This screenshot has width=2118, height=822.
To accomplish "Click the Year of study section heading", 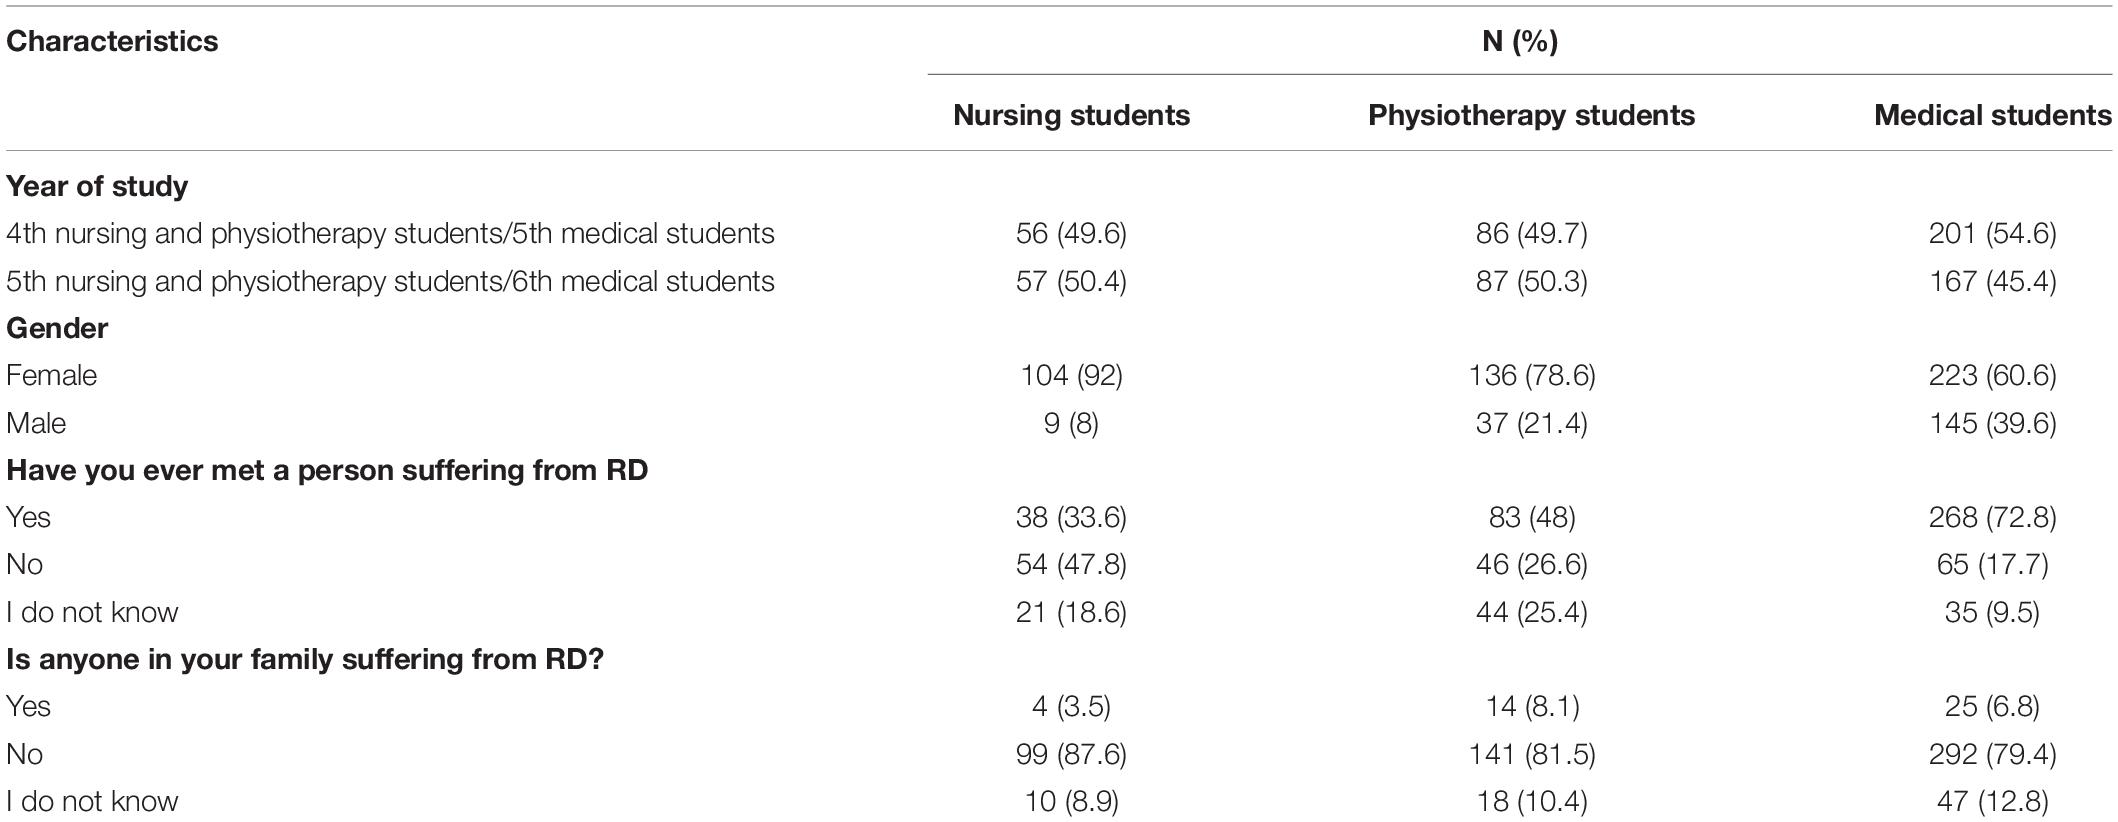I will (x=97, y=186).
